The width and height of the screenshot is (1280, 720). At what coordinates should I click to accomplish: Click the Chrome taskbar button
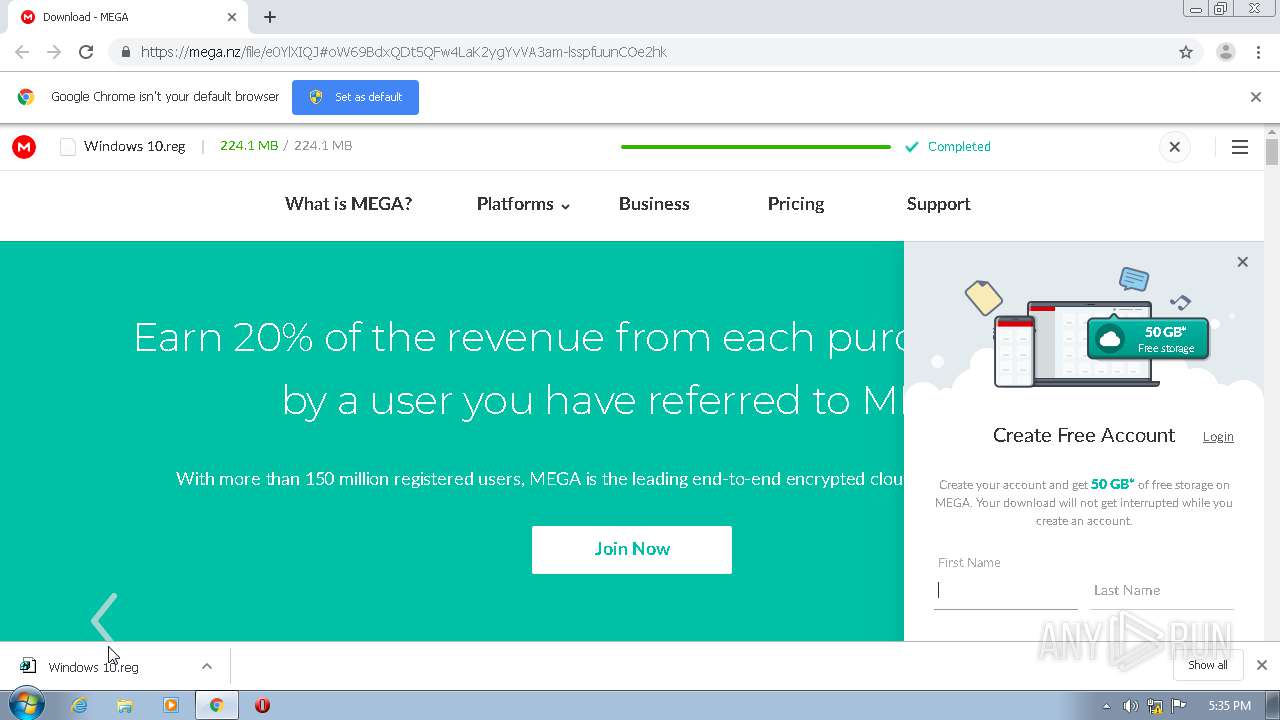pos(216,705)
